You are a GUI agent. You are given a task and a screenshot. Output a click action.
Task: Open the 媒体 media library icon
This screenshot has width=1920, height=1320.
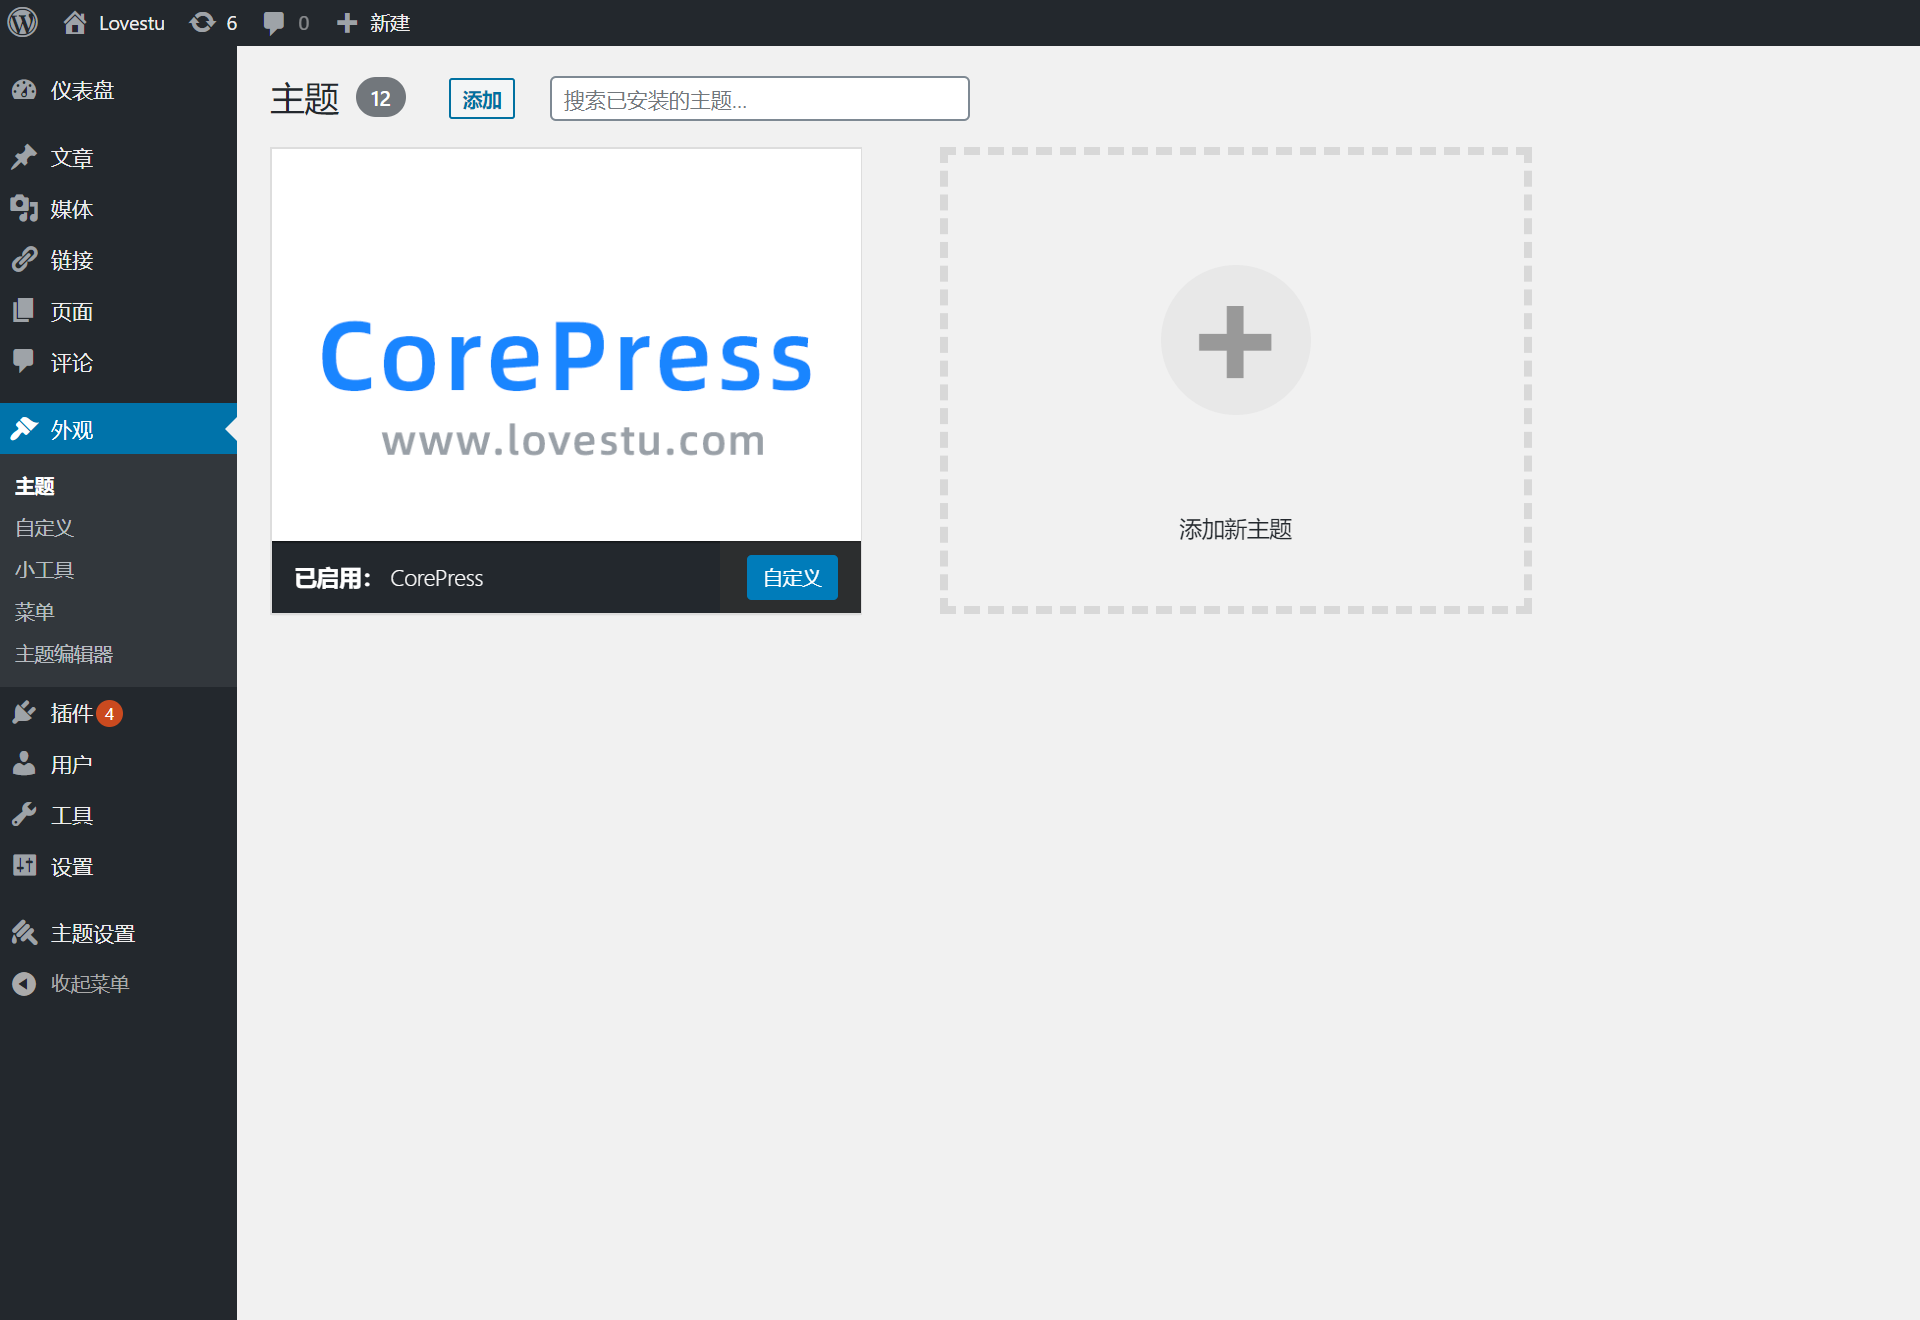tap(24, 208)
